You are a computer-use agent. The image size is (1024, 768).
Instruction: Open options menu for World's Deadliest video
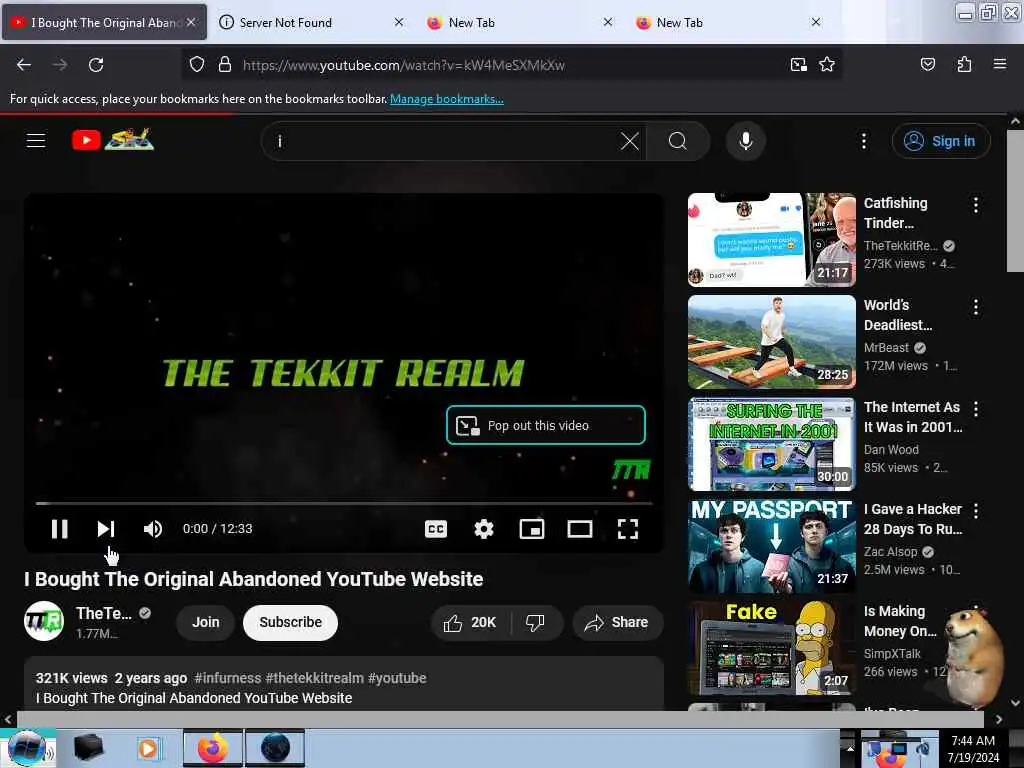pyautogui.click(x=976, y=307)
